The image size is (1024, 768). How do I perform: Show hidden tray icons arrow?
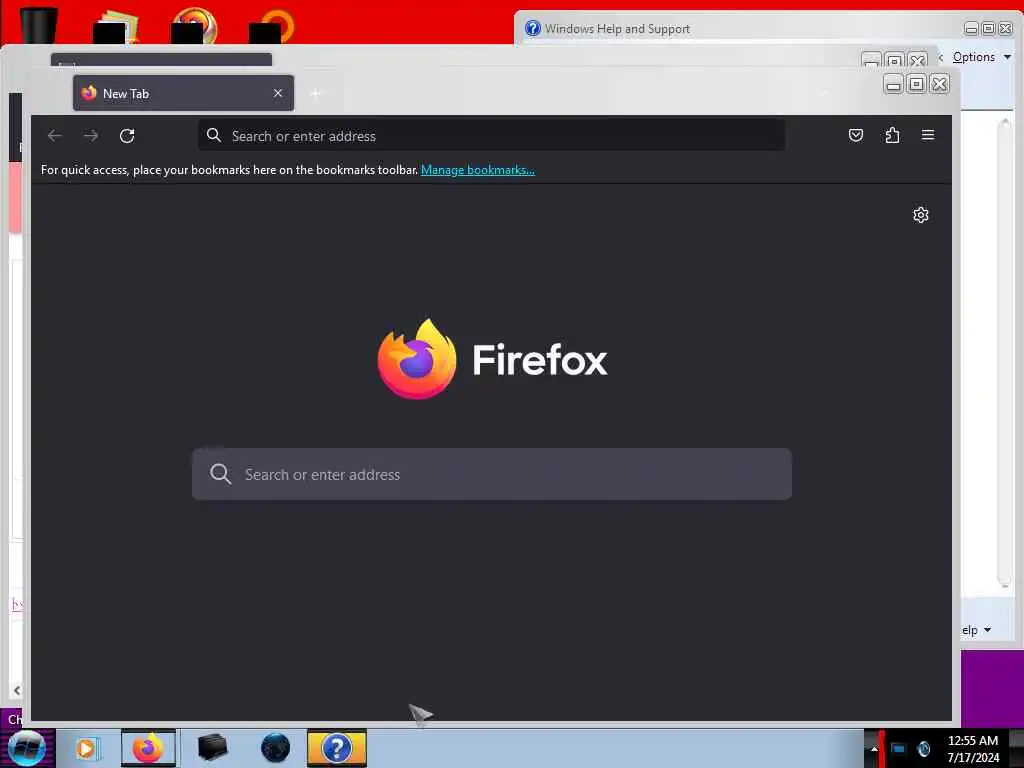point(874,748)
